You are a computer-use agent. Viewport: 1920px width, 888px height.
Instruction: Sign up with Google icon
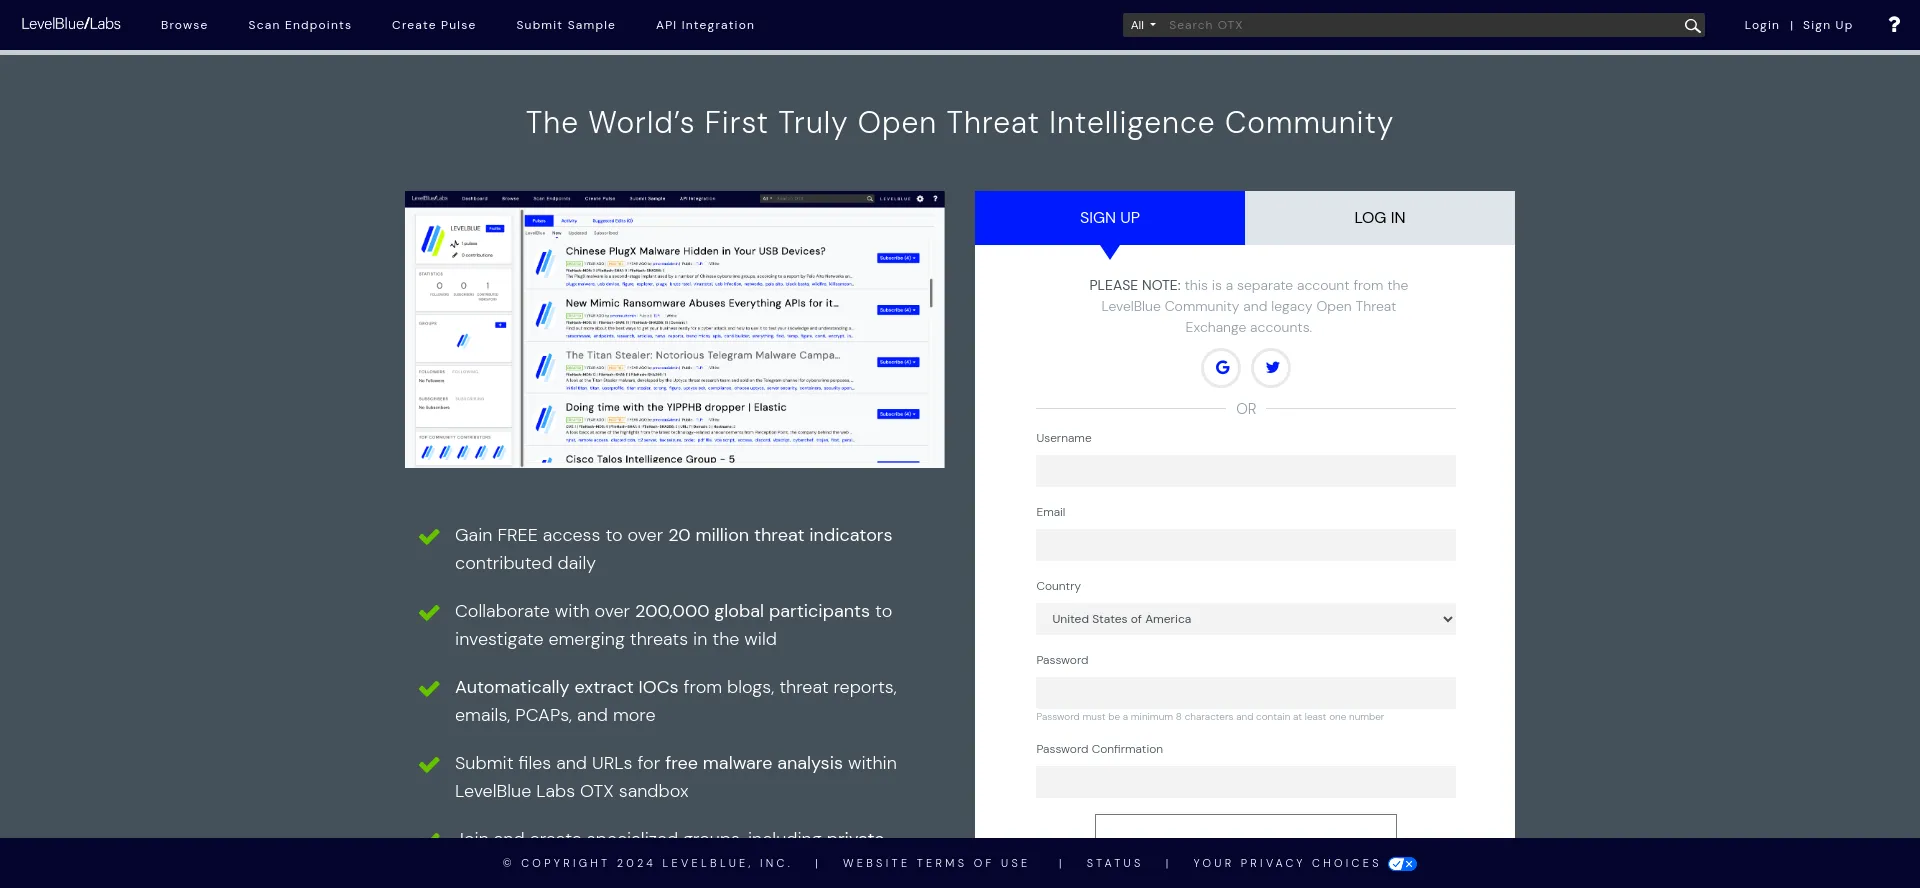(x=1221, y=368)
